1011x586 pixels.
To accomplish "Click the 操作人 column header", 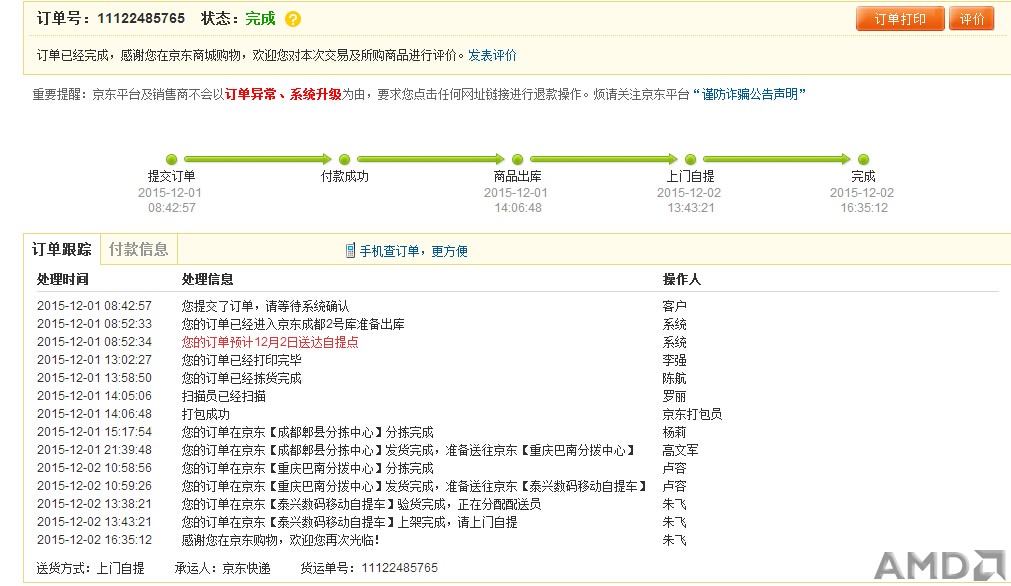I will coord(682,279).
